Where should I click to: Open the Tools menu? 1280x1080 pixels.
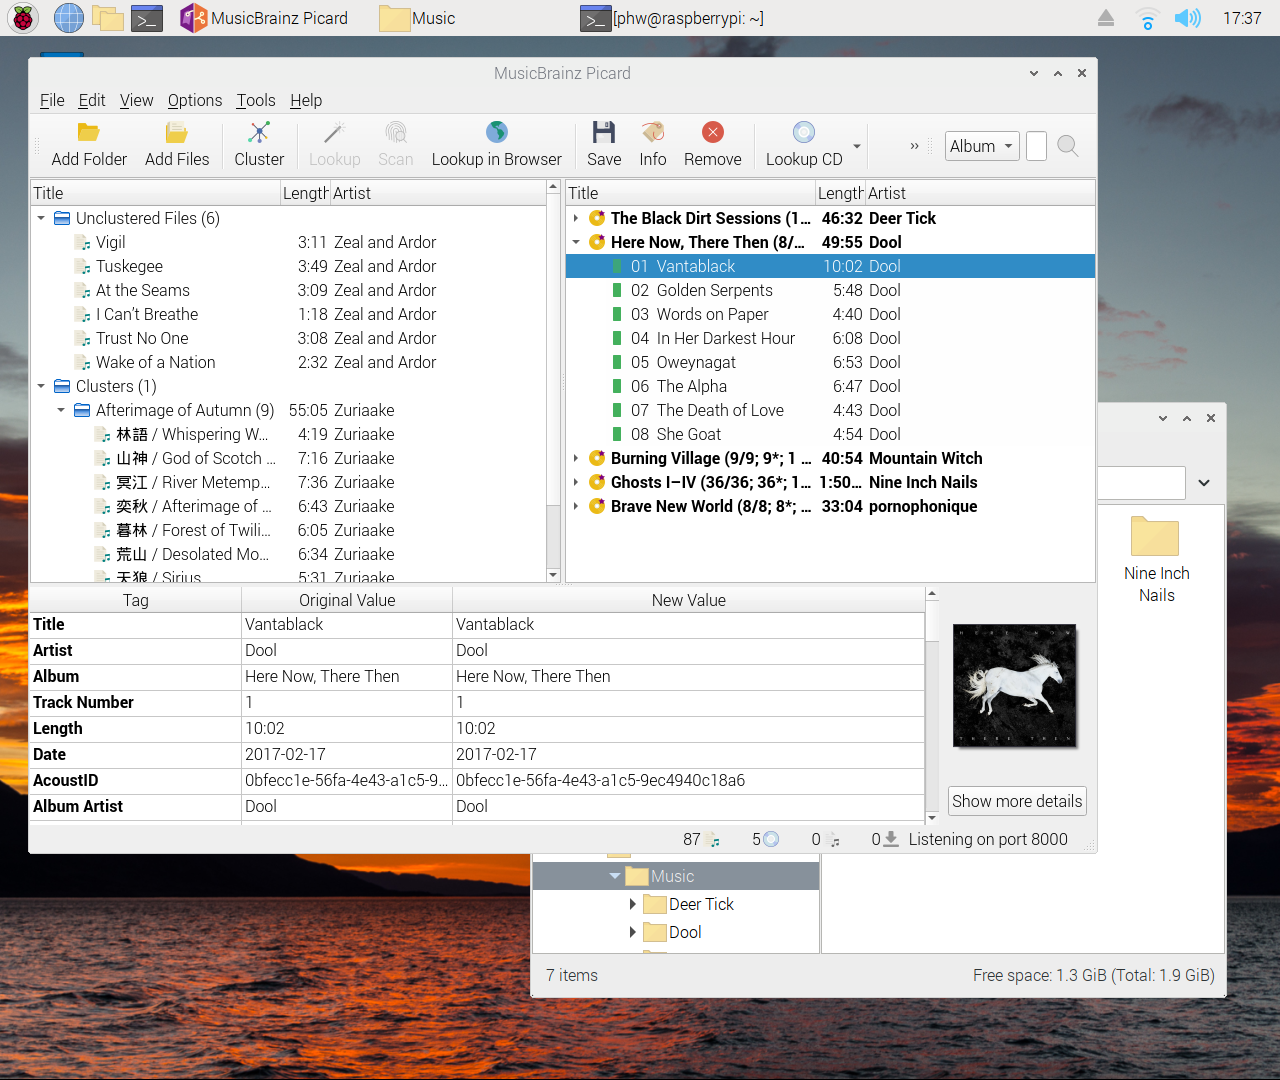pyautogui.click(x=255, y=100)
